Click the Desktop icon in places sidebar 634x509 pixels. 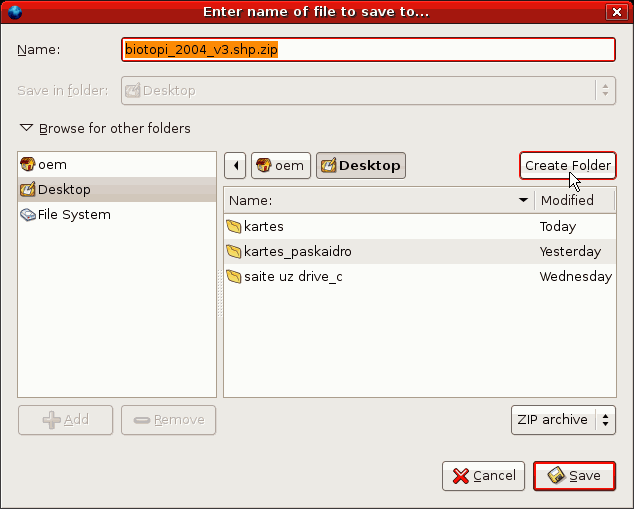tap(27, 189)
